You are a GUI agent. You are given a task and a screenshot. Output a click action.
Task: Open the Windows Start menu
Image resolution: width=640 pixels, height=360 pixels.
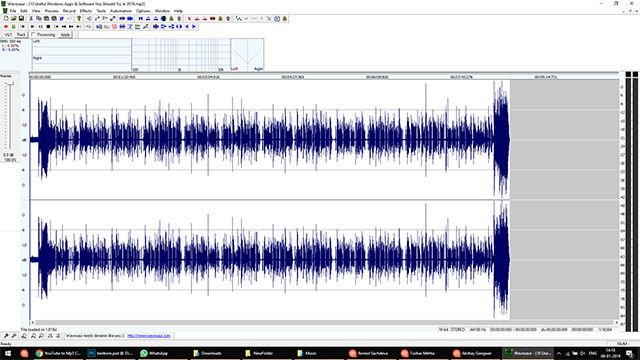point(8,353)
